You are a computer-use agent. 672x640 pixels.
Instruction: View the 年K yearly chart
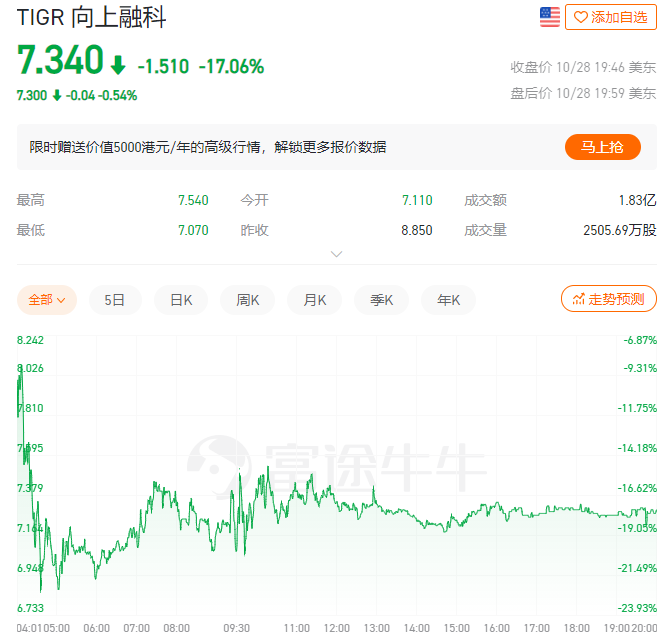[x=449, y=299]
